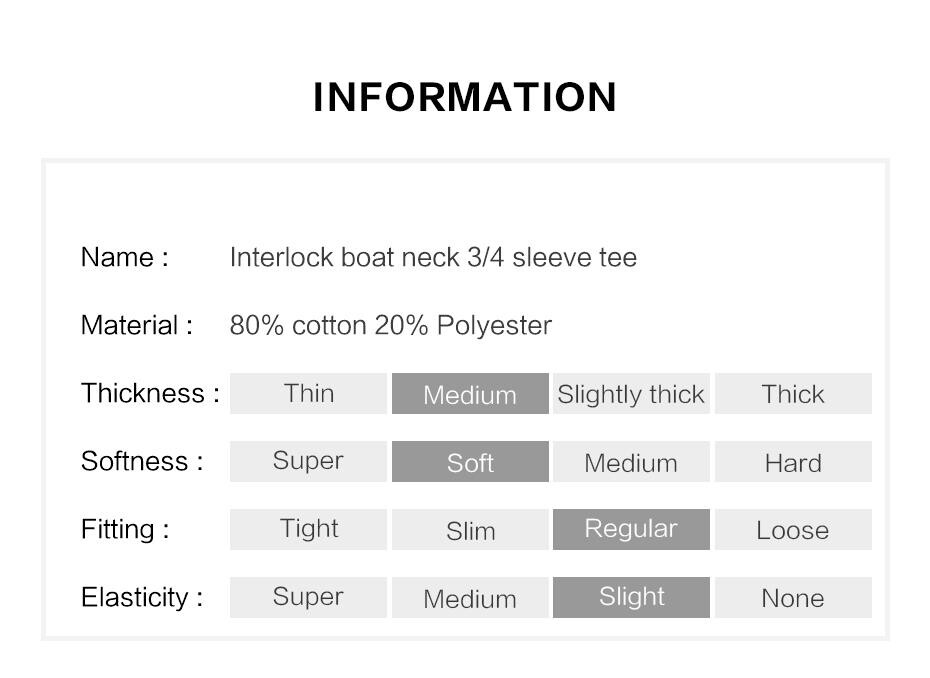Choose Medium in the Elasticity row
This screenshot has height=678, width=930.
click(470, 597)
